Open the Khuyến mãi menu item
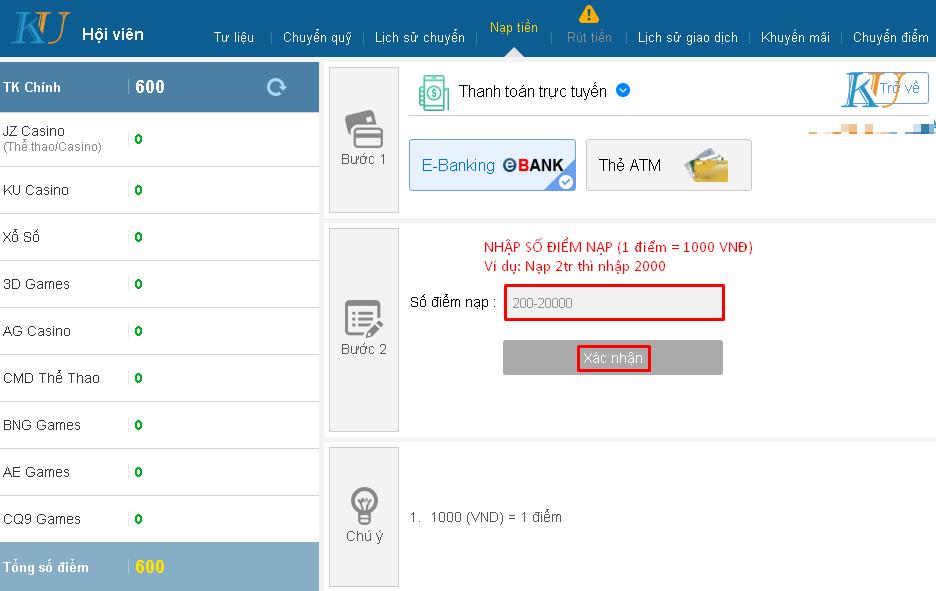Image resolution: width=936 pixels, height=591 pixels. click(x=795, y=37)
